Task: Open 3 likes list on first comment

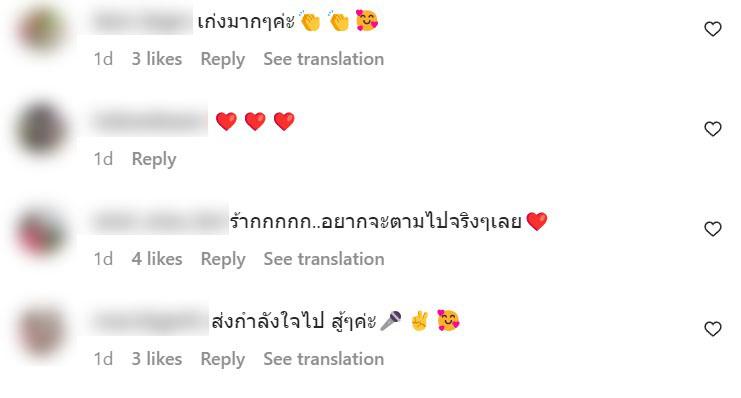Action: [157, 59]
